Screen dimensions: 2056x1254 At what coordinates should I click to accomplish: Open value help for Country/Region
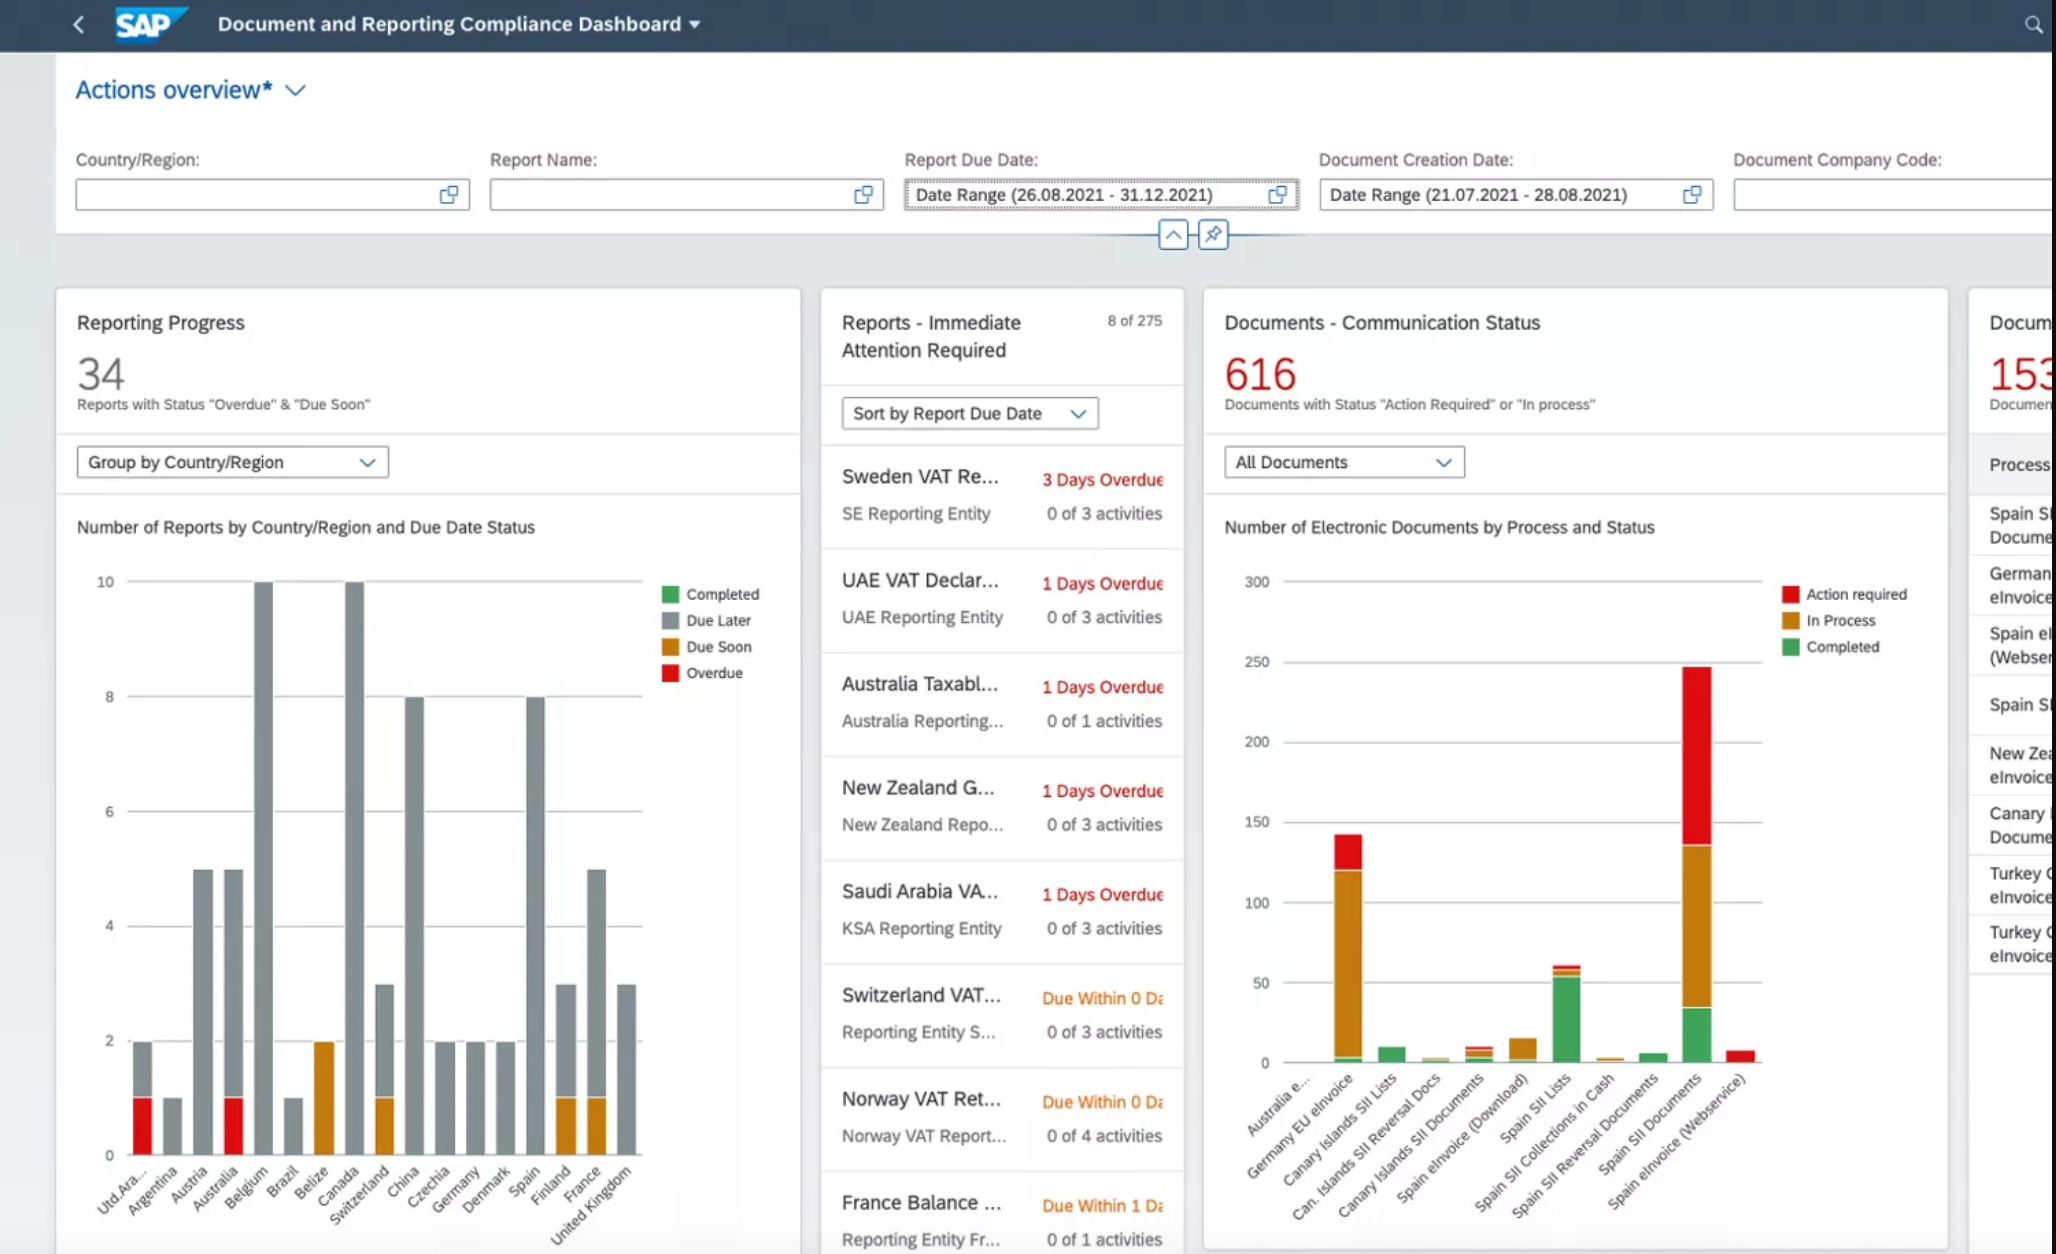449,195
